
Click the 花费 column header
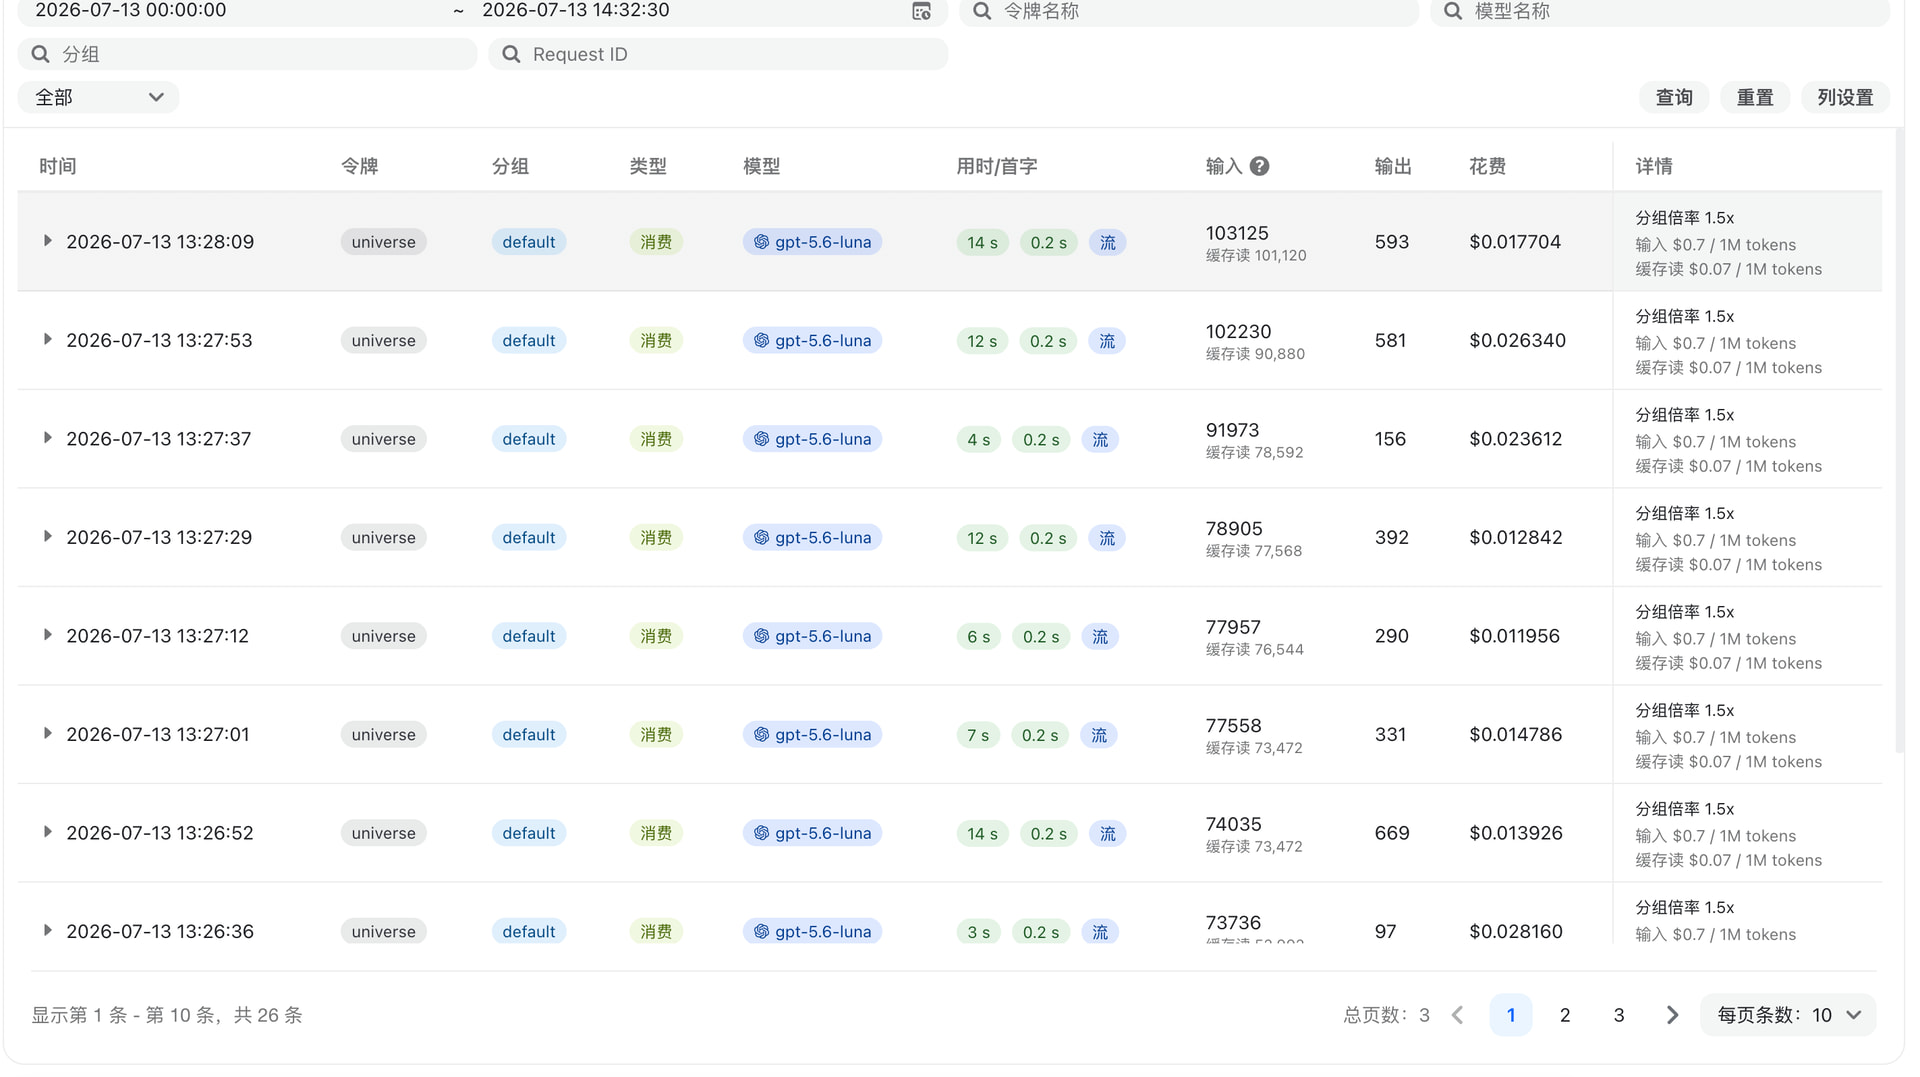(x=1487, y=166)
